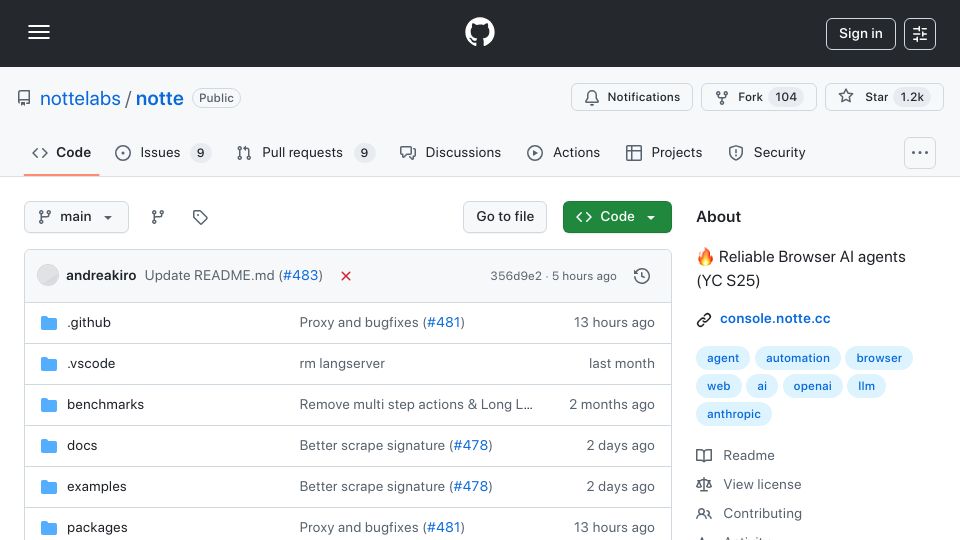Select the browser topic tag
960x540 pixels.
click(879, 358)
